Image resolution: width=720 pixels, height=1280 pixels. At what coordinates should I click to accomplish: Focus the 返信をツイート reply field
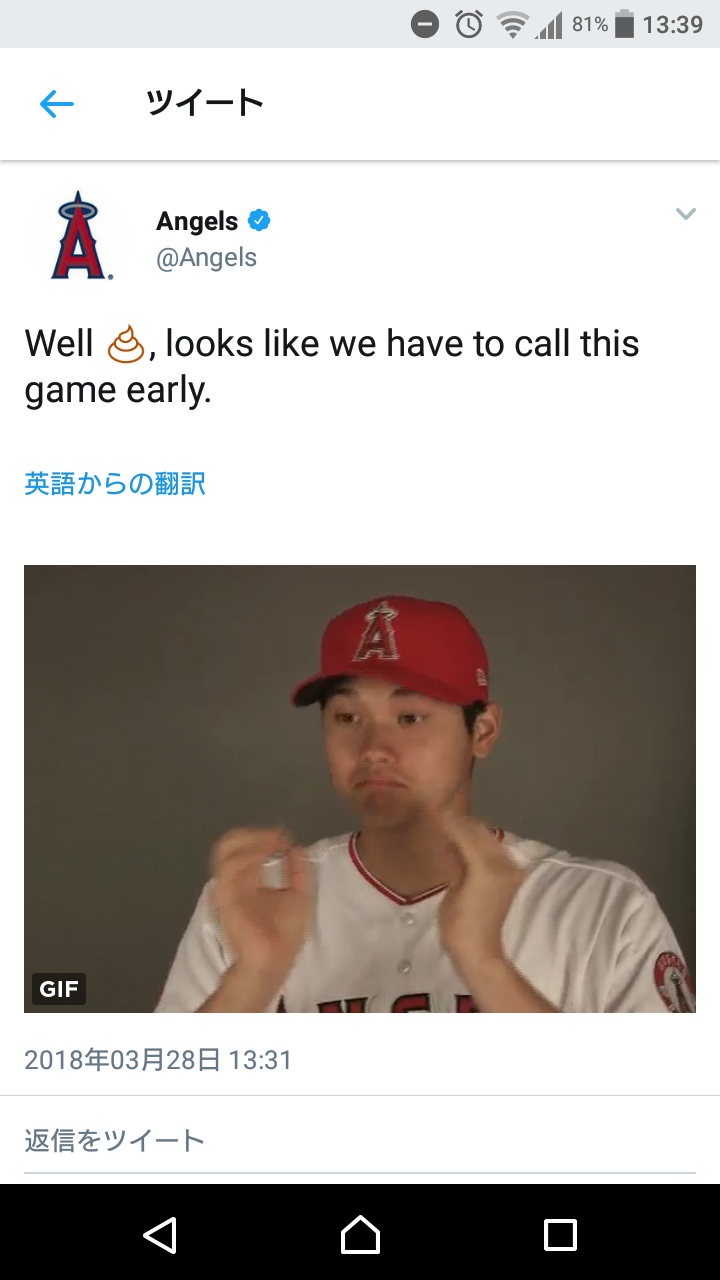pos(360,1141)
